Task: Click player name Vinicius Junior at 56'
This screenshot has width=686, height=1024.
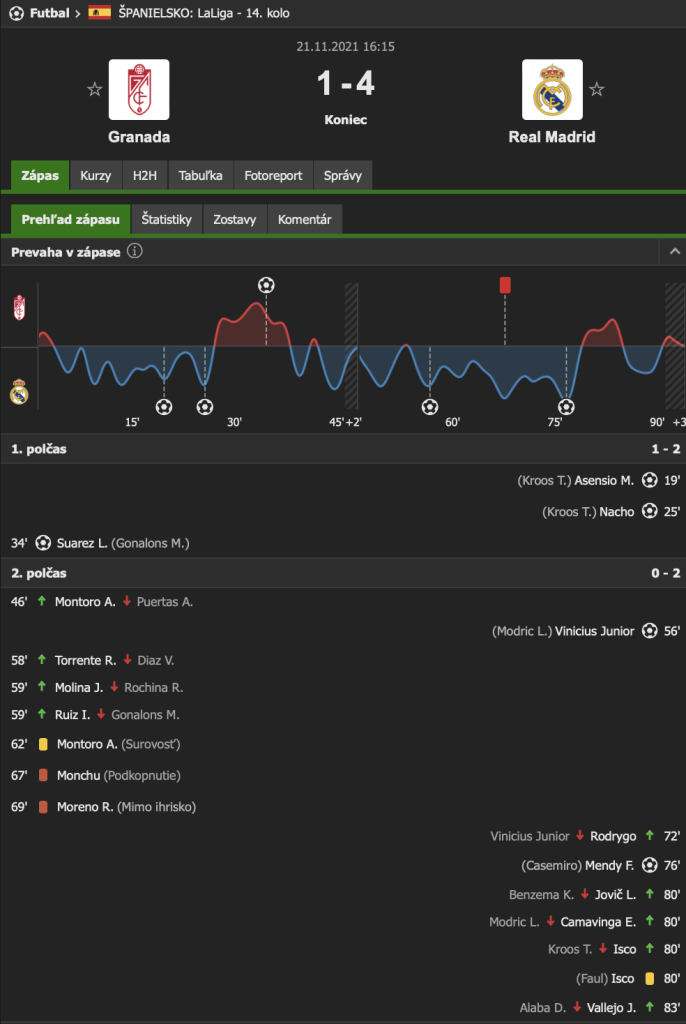Action: (597, 631)
